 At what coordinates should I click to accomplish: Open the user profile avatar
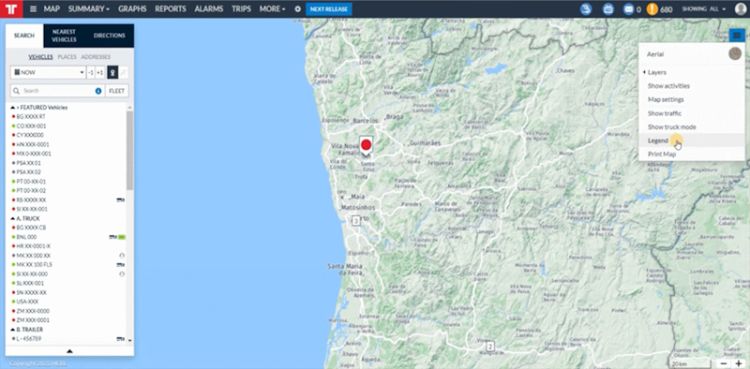point(740,9)
